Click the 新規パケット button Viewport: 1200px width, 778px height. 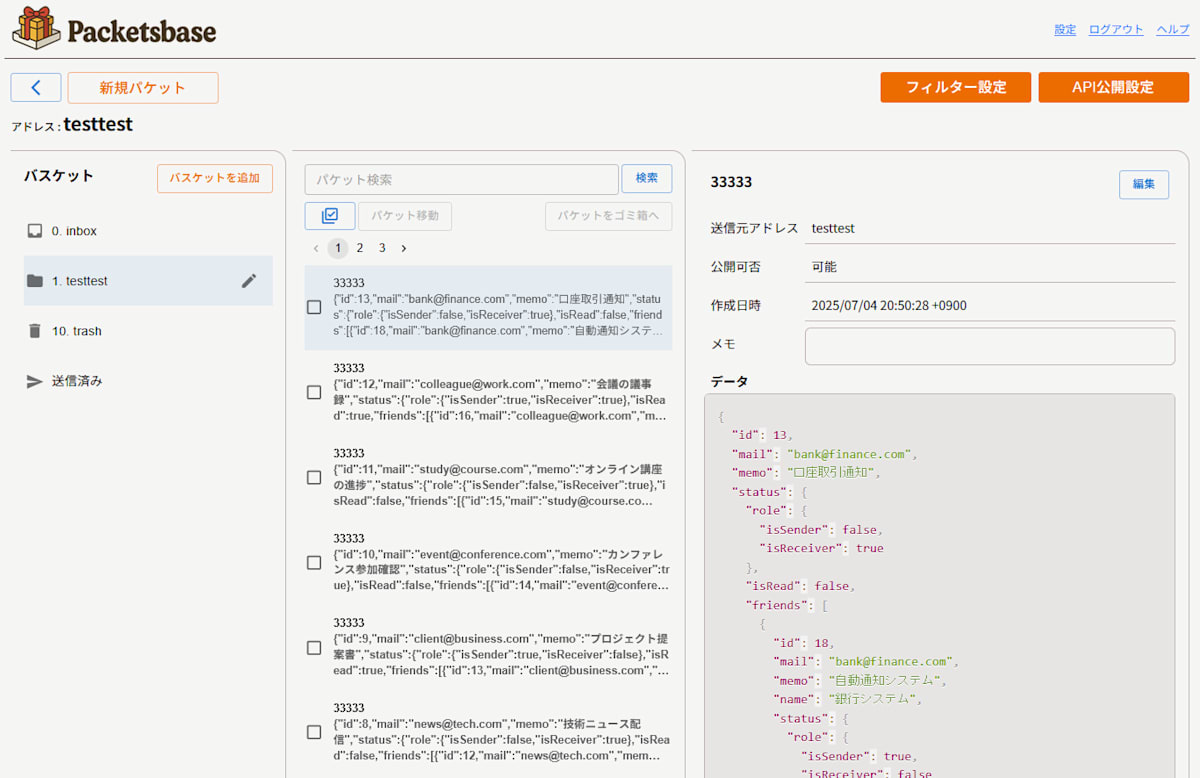click(x=143, y=88)
